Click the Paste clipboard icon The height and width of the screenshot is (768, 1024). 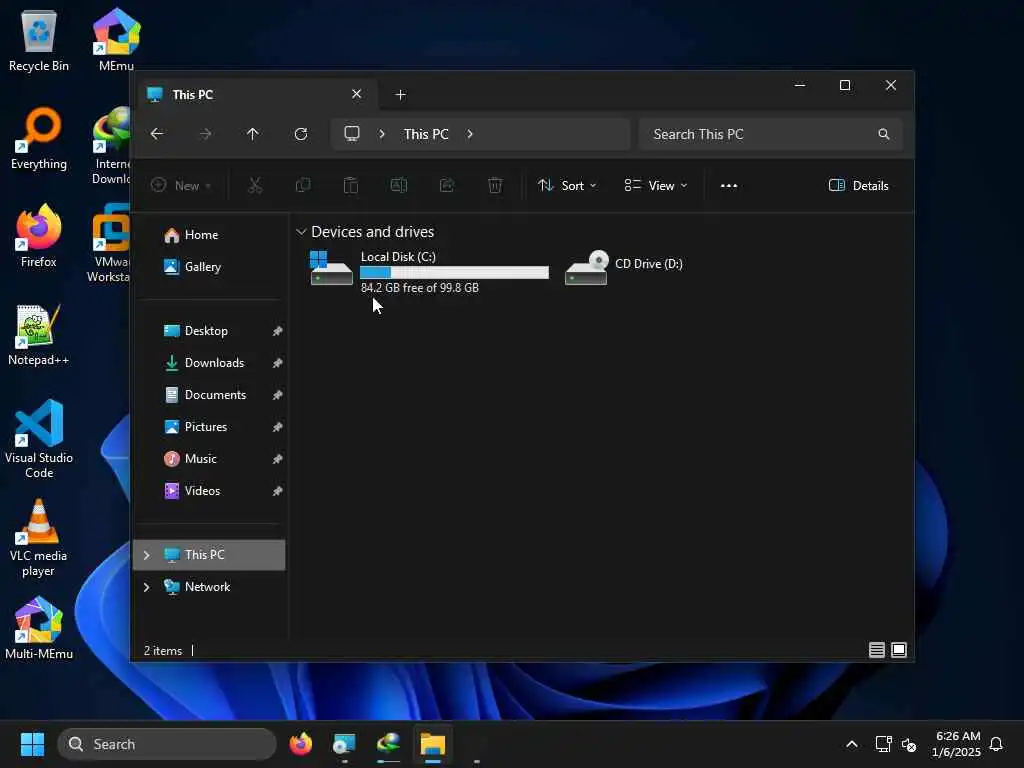351,185
